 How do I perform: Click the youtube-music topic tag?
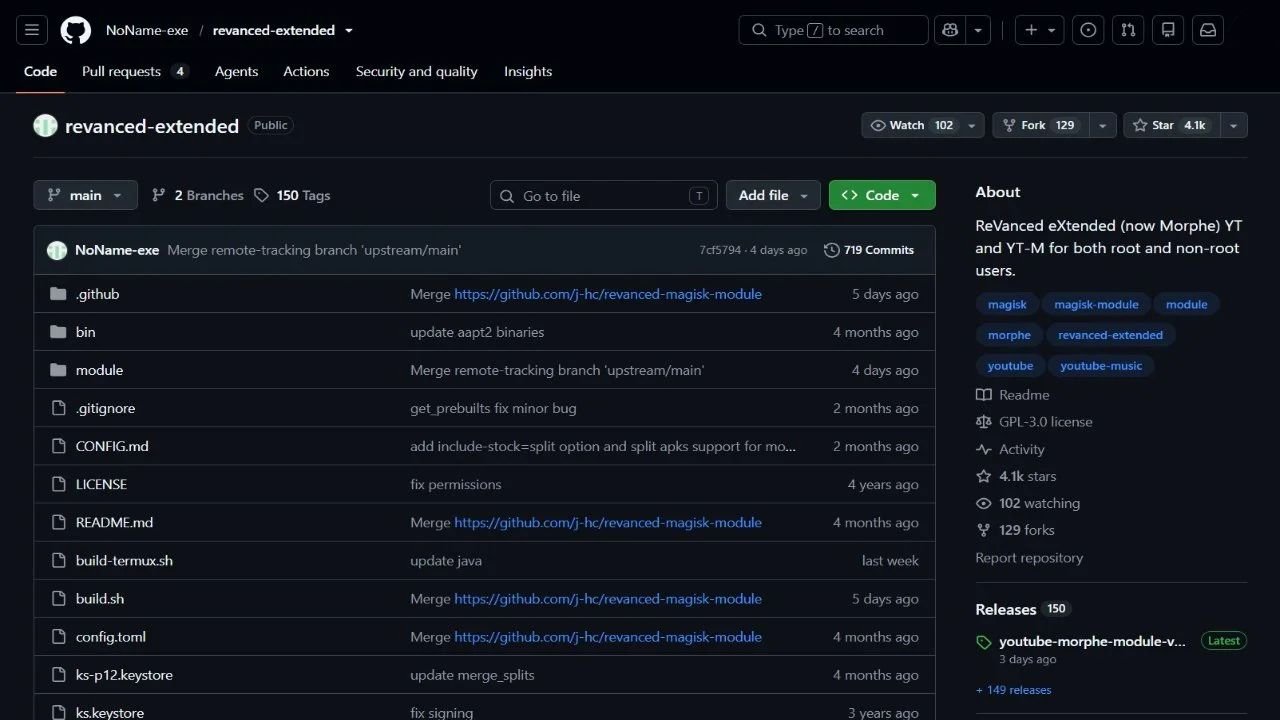click(1101, 366)
